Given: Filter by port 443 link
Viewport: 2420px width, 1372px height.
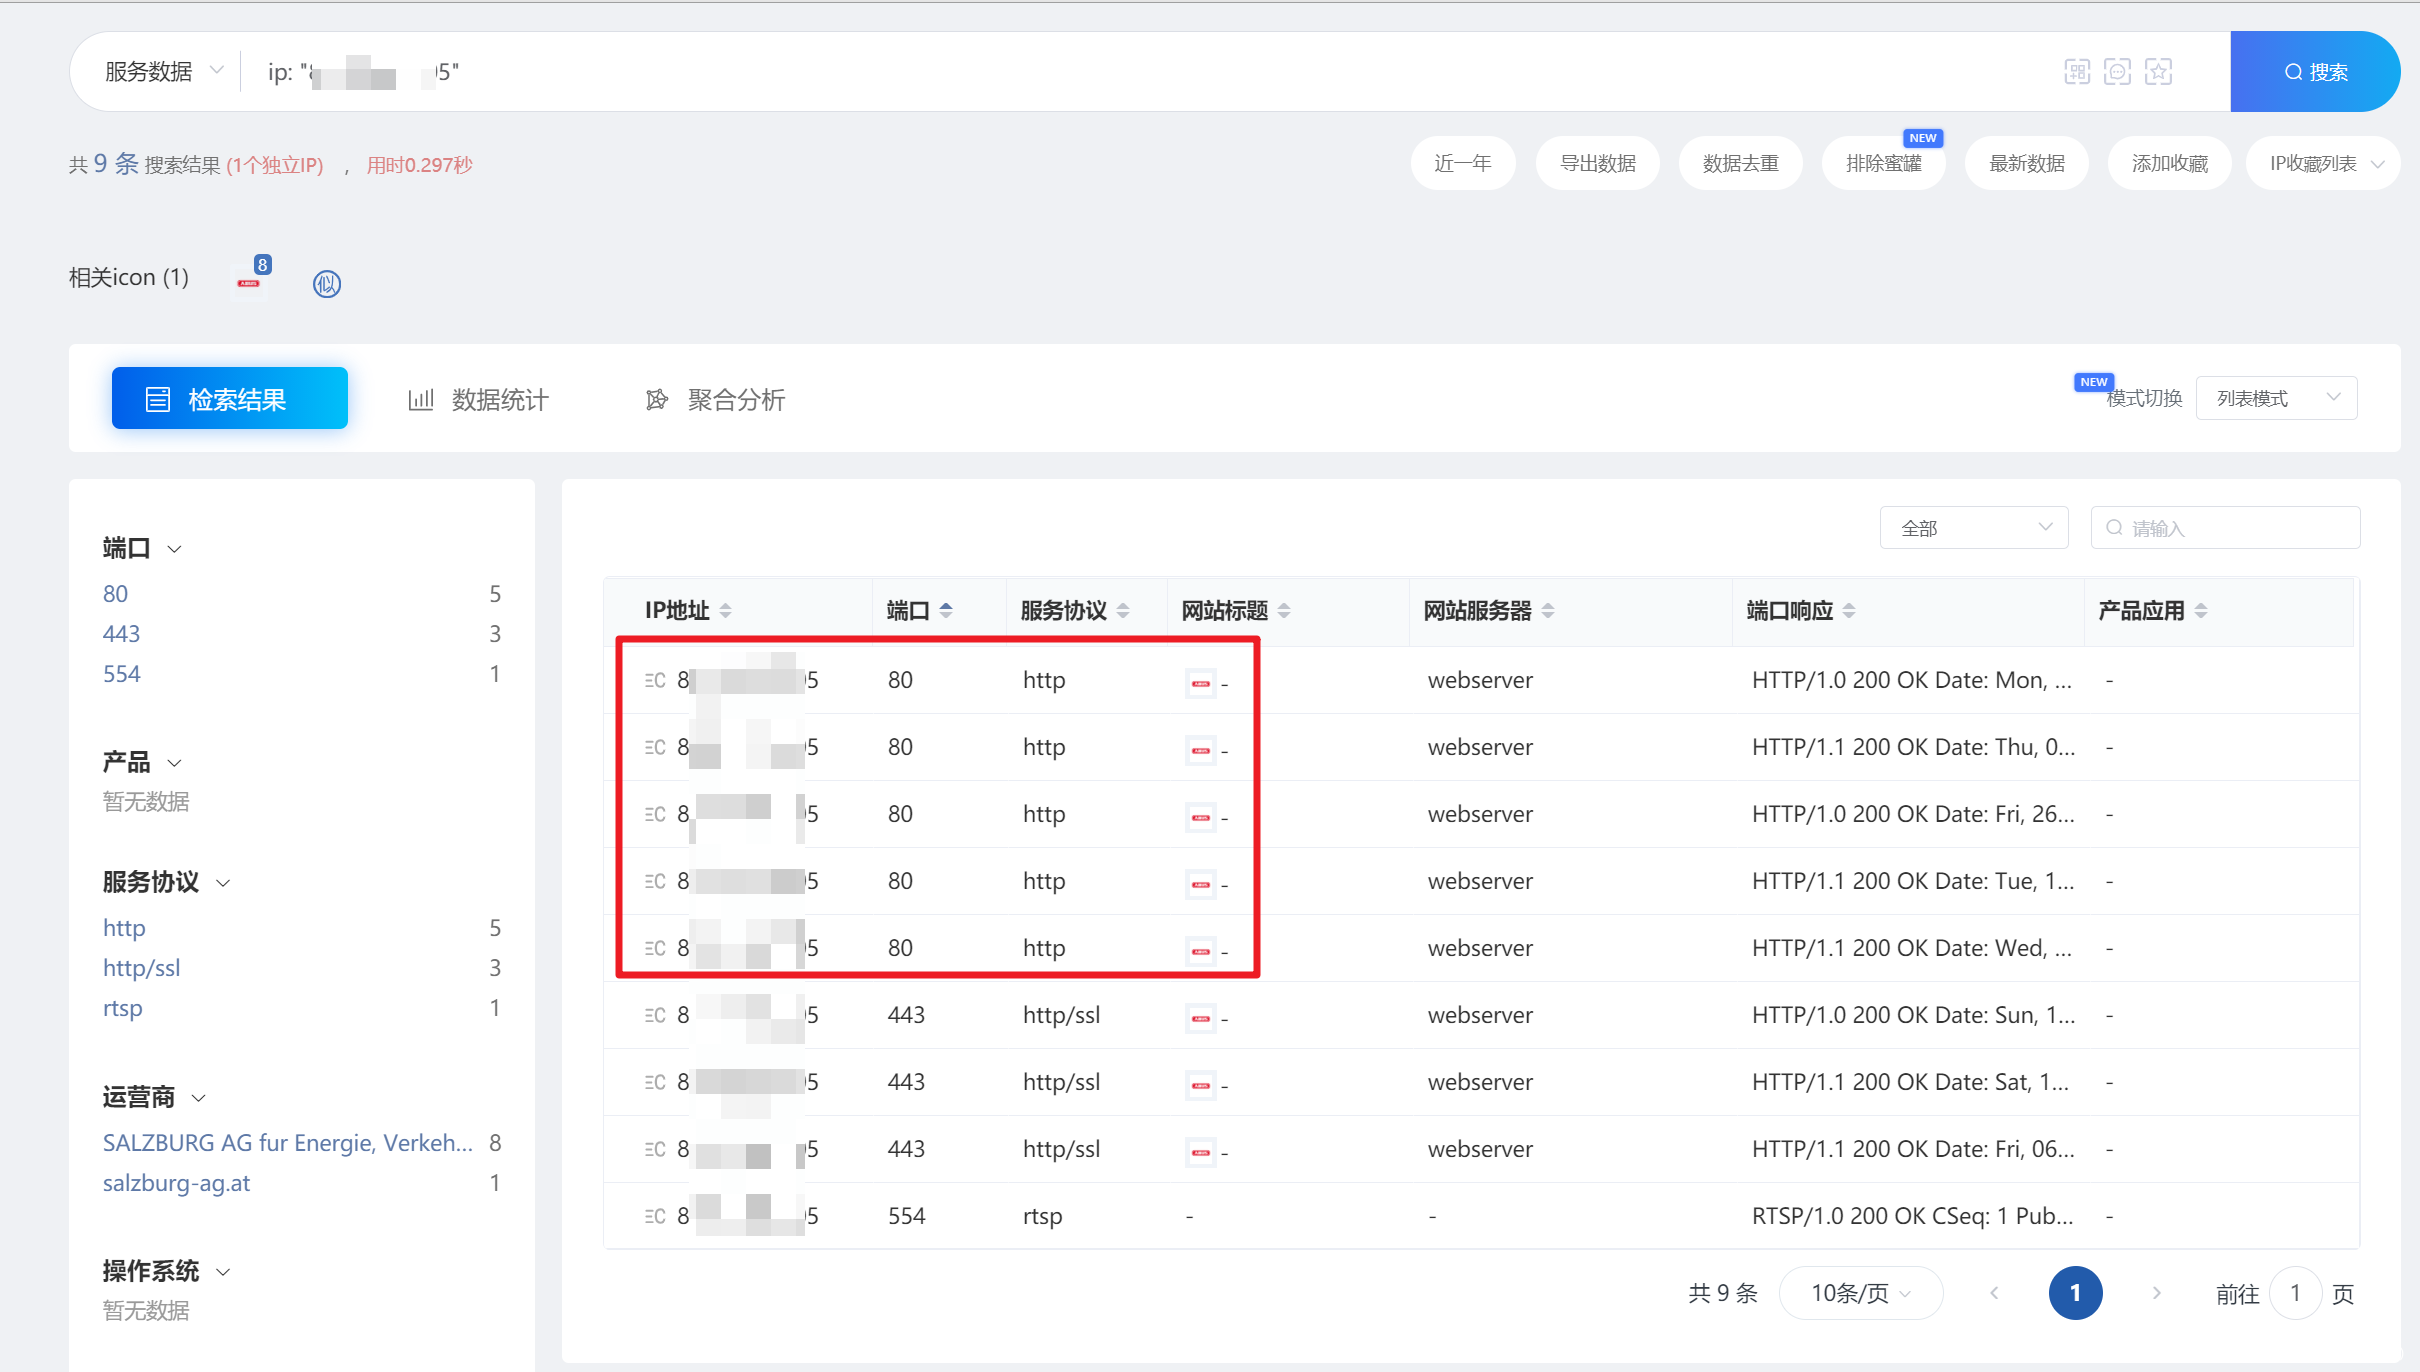Looking at the screenshot, I should pos(121,634).
